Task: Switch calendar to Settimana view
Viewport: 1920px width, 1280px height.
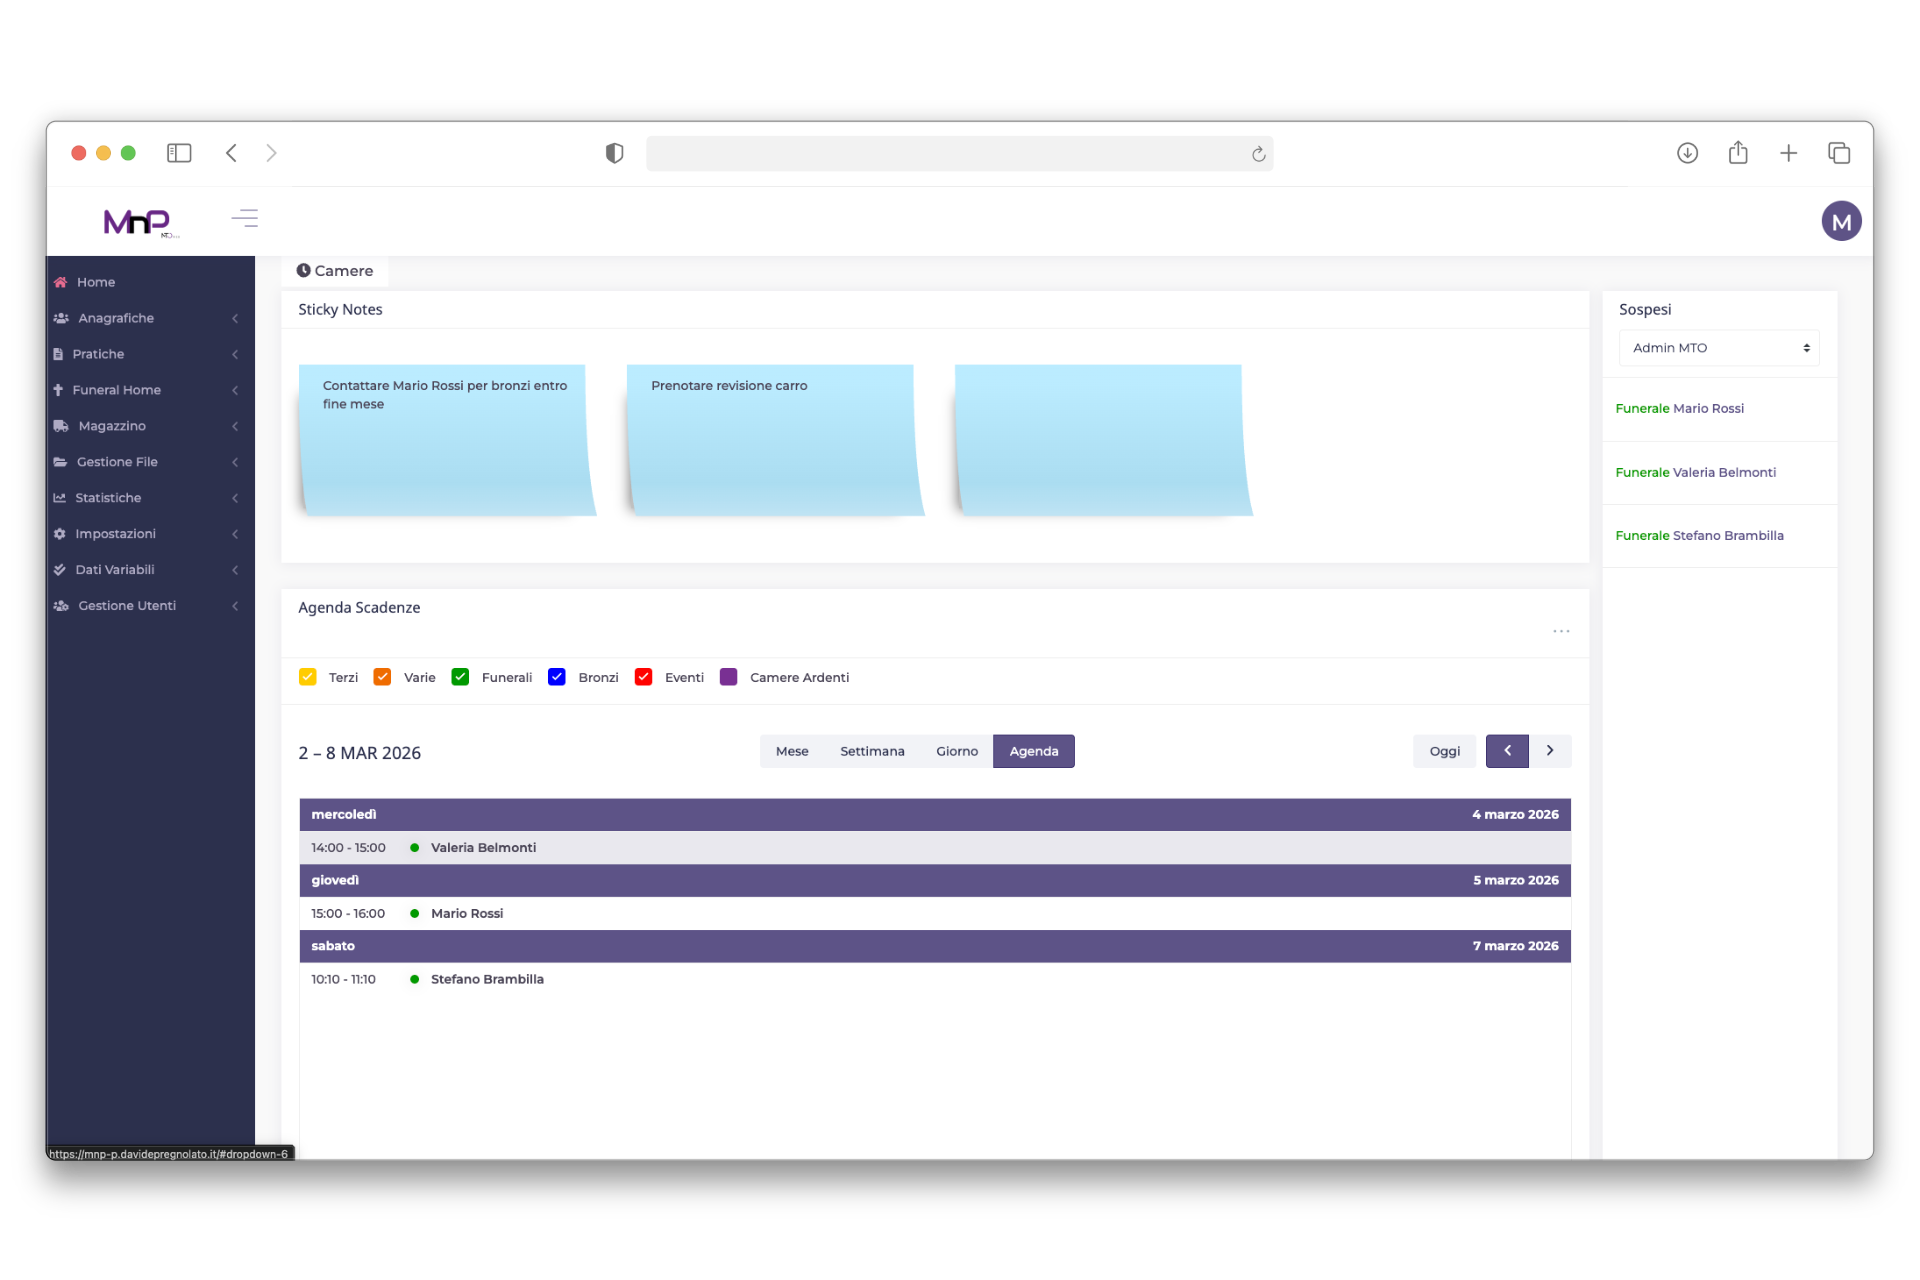Action: coord(872,751)
